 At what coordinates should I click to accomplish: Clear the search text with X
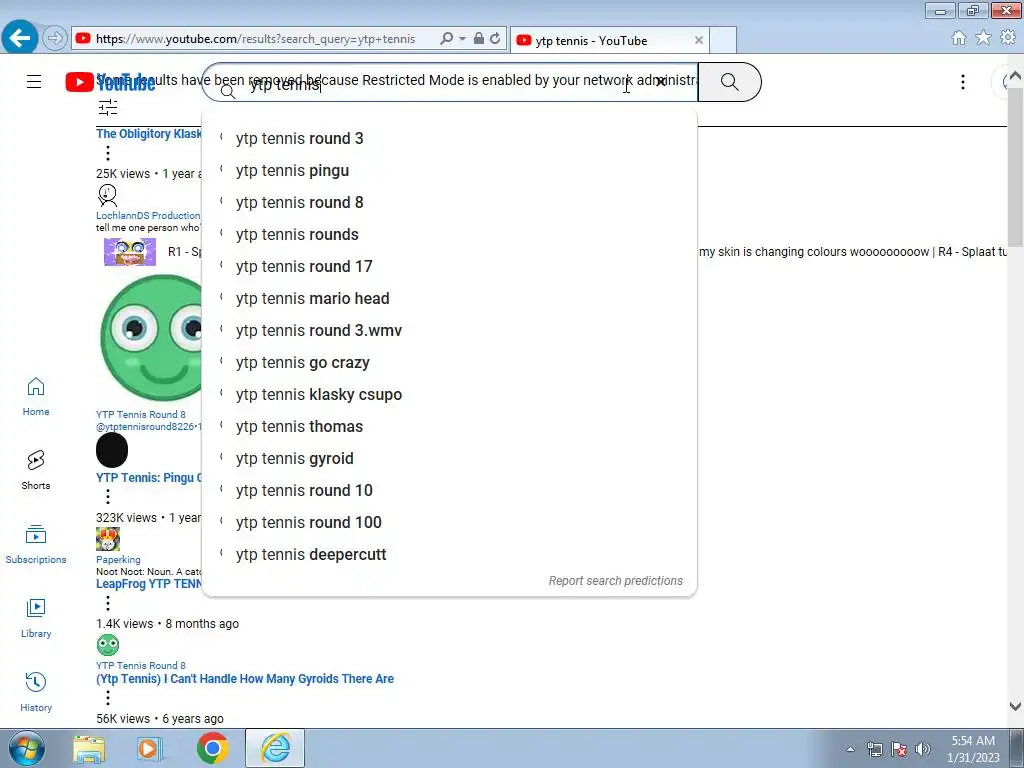click(x=661, y=82)
